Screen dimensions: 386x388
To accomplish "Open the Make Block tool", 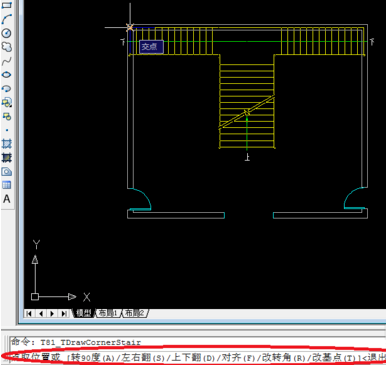I will [7, 116].
